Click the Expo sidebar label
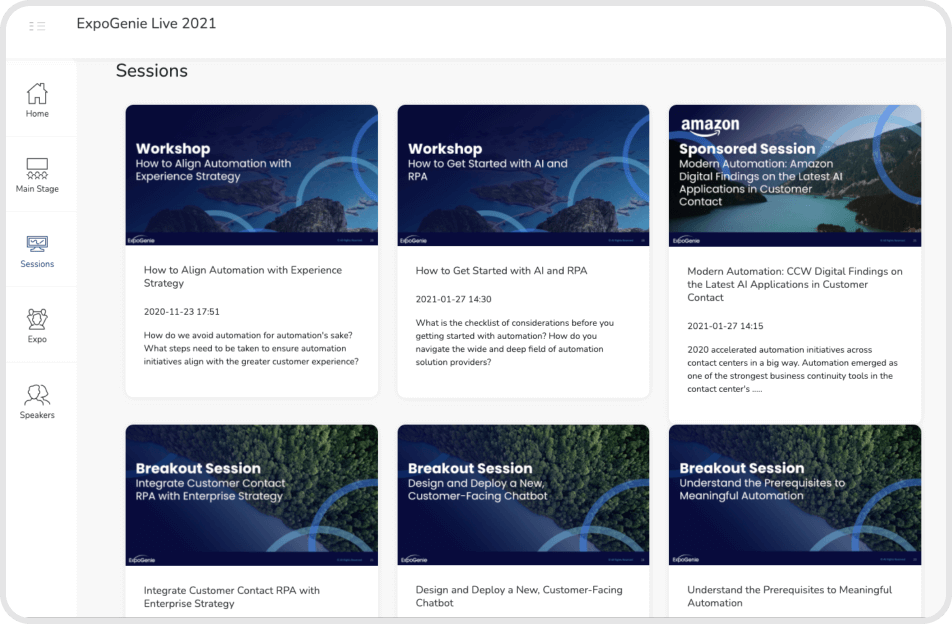Image resolution: width=952 pixels, height=624 pixels. tap(37, 339)
